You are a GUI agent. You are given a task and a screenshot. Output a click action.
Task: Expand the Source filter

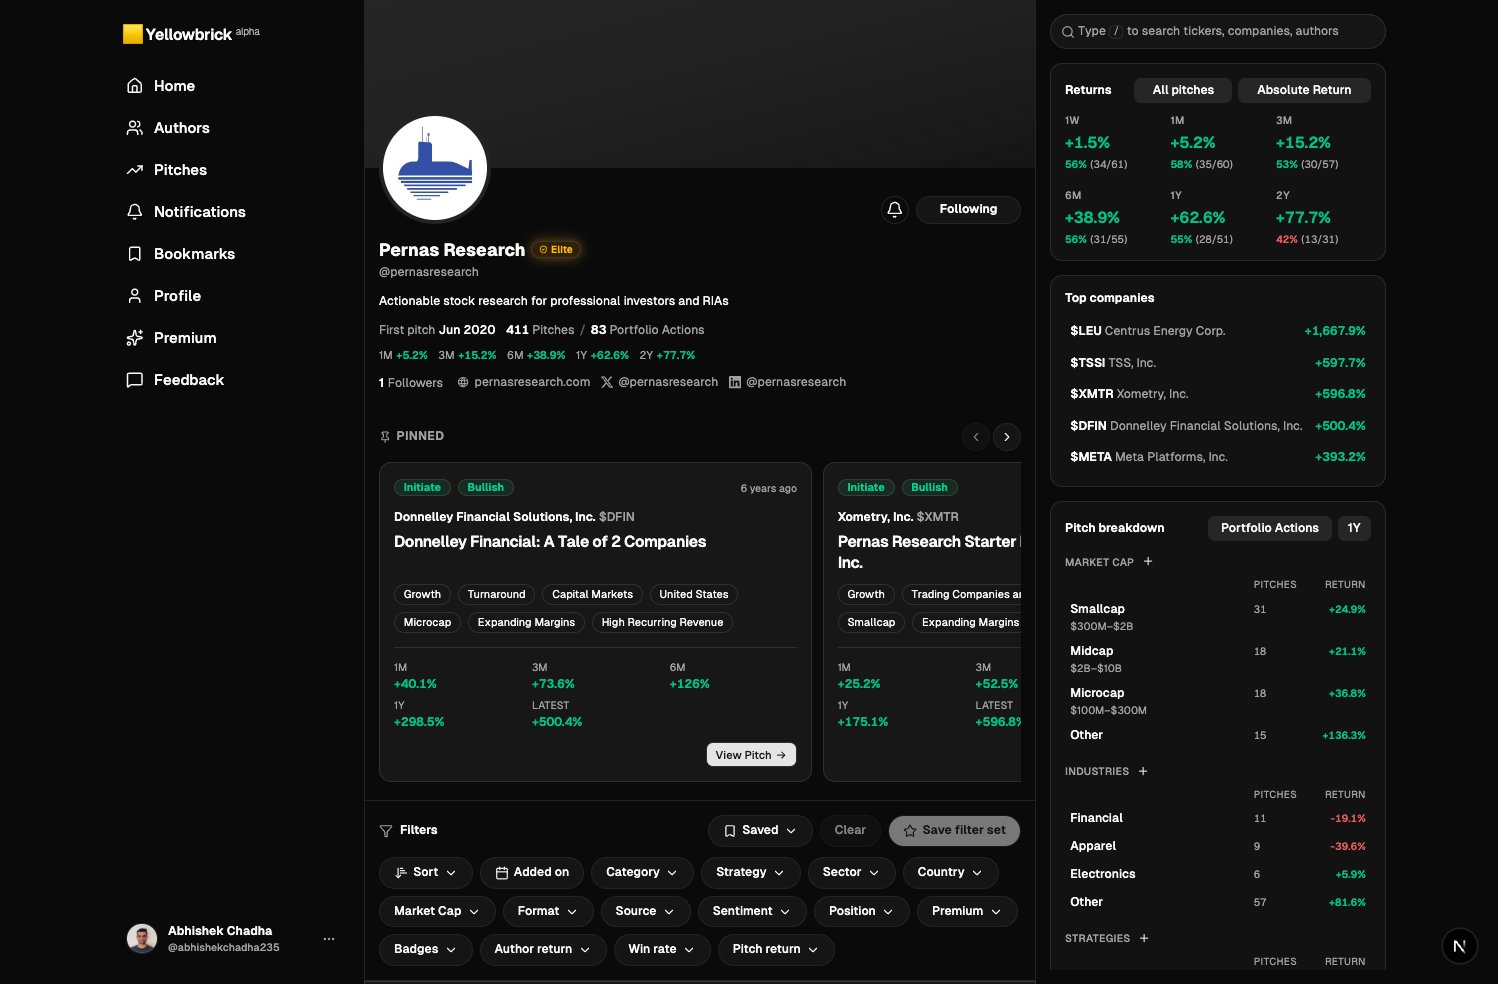pyautogui.click(x=645, y=911)
